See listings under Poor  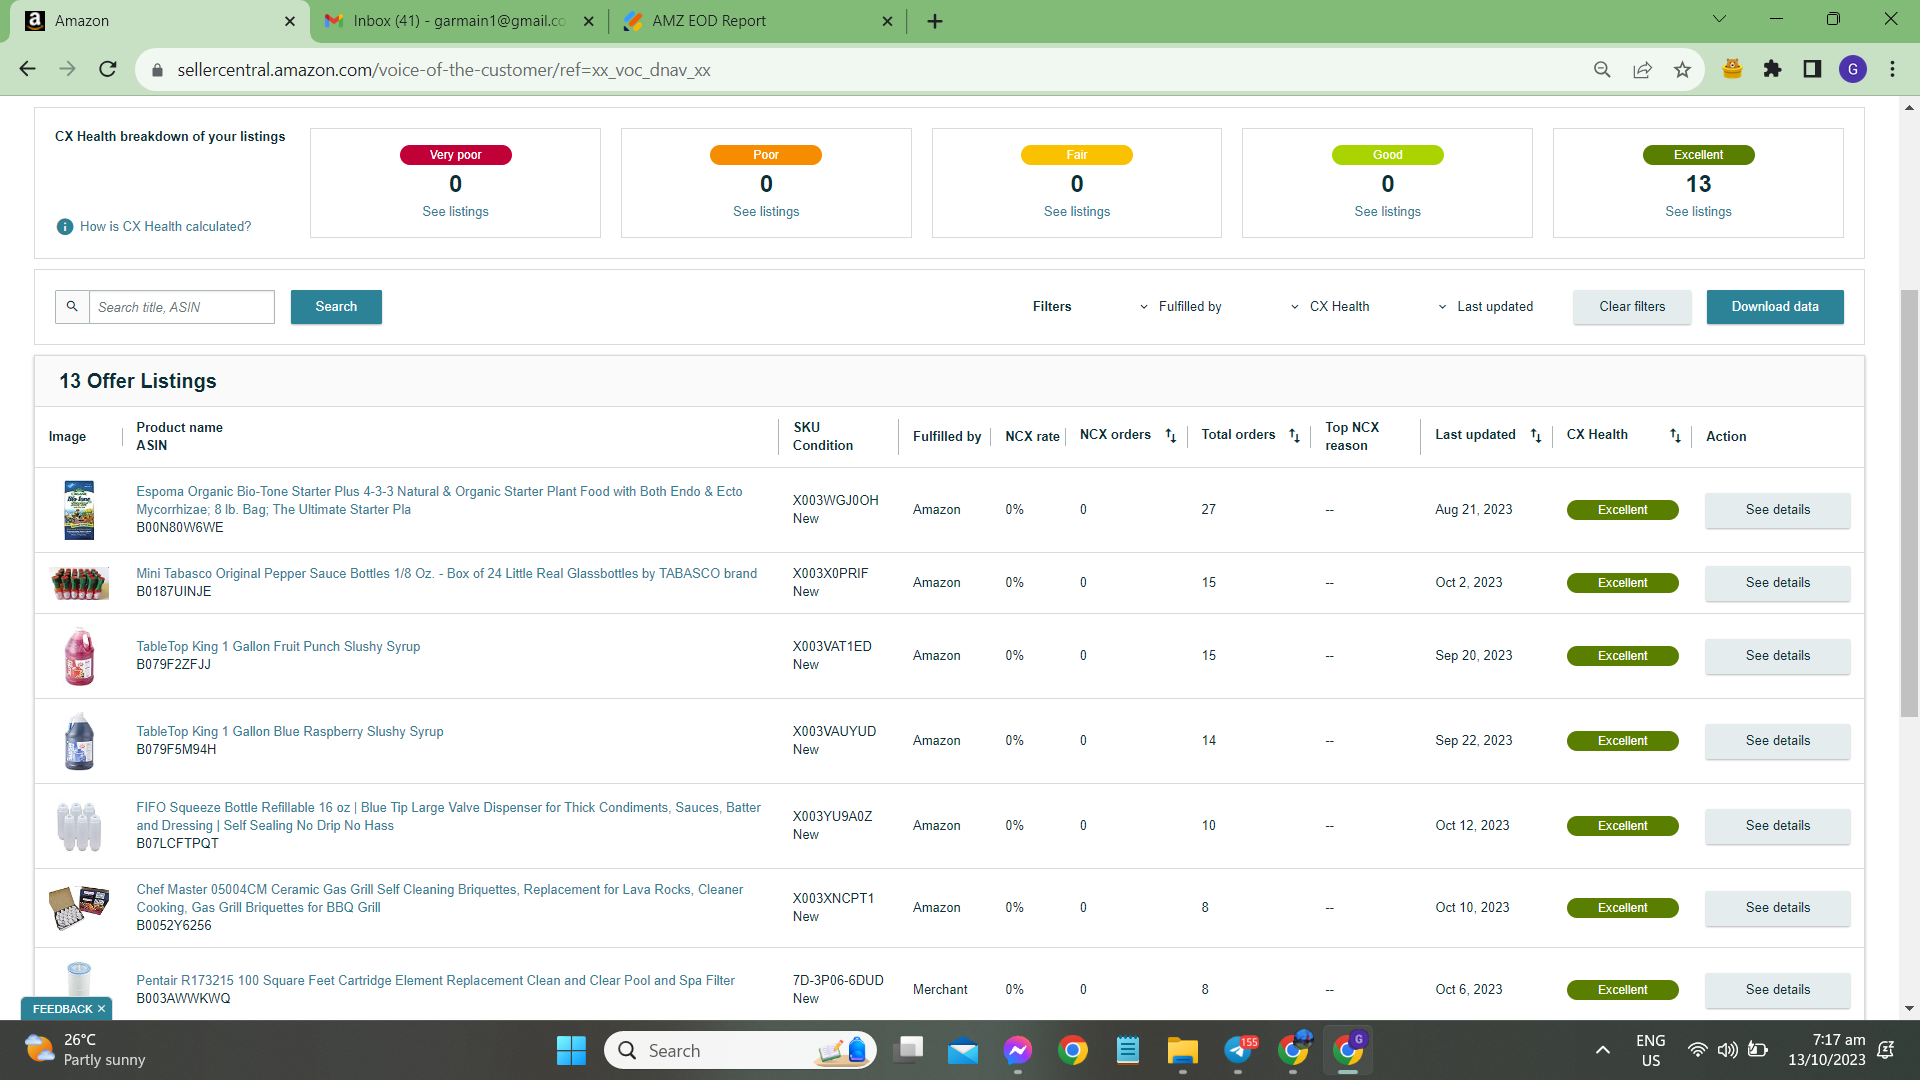(x=766, y=212)
